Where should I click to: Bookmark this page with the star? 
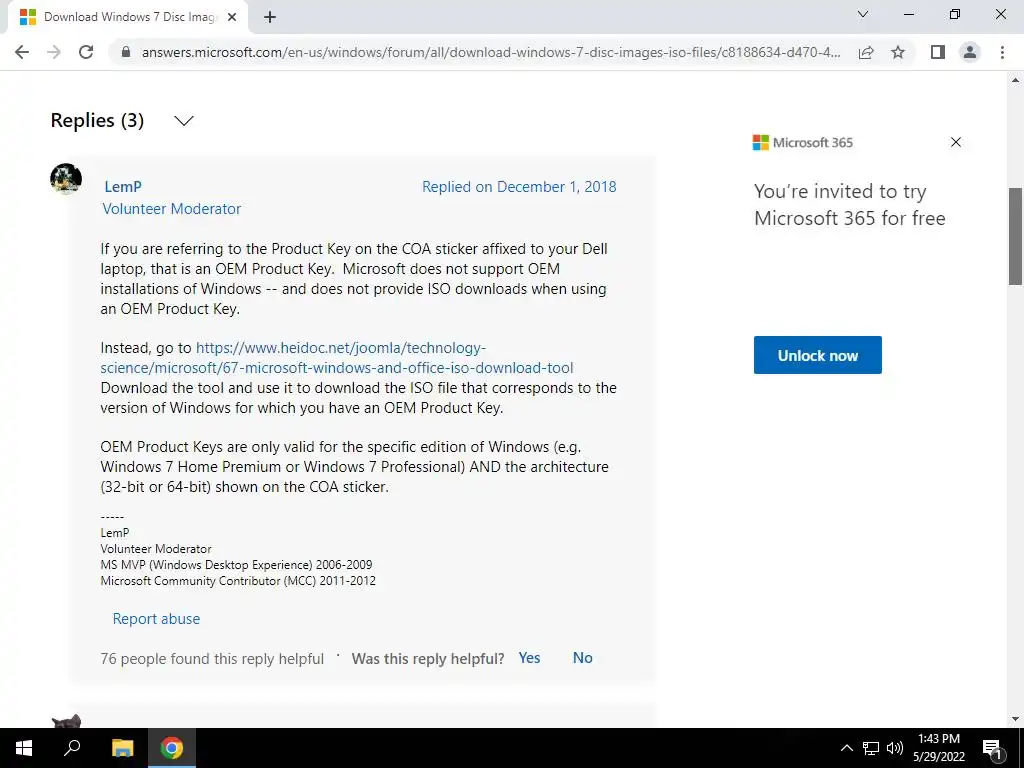tap(898, 52)
